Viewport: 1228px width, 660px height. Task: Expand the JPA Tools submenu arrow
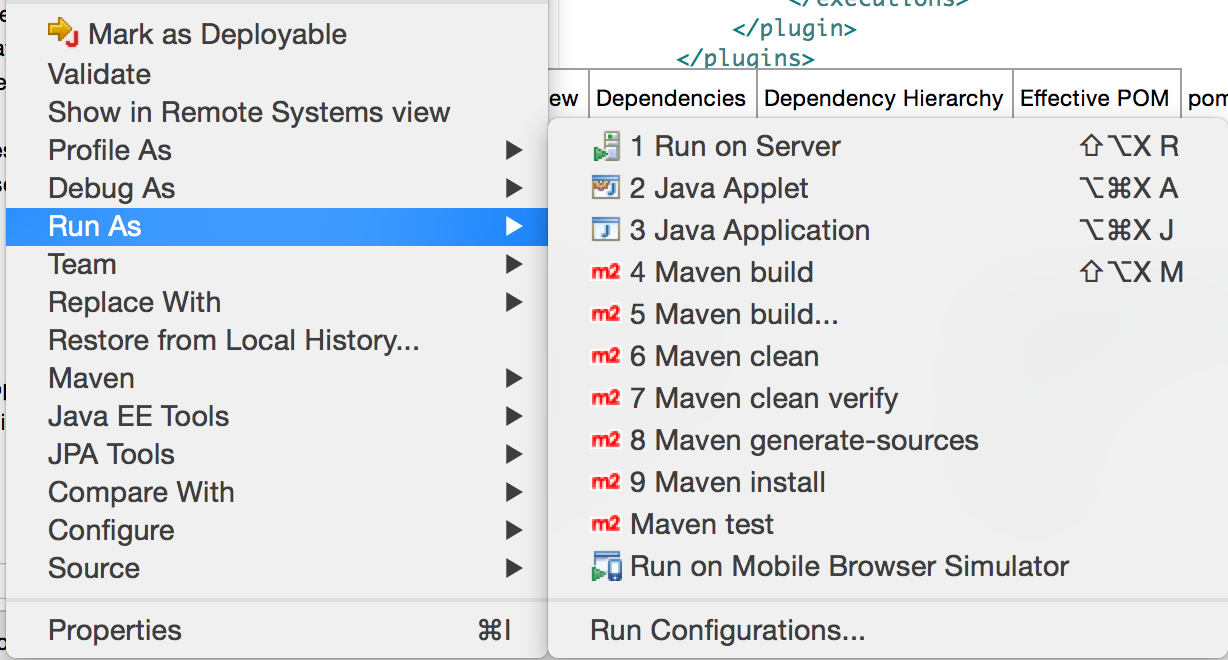pos(514,455)
